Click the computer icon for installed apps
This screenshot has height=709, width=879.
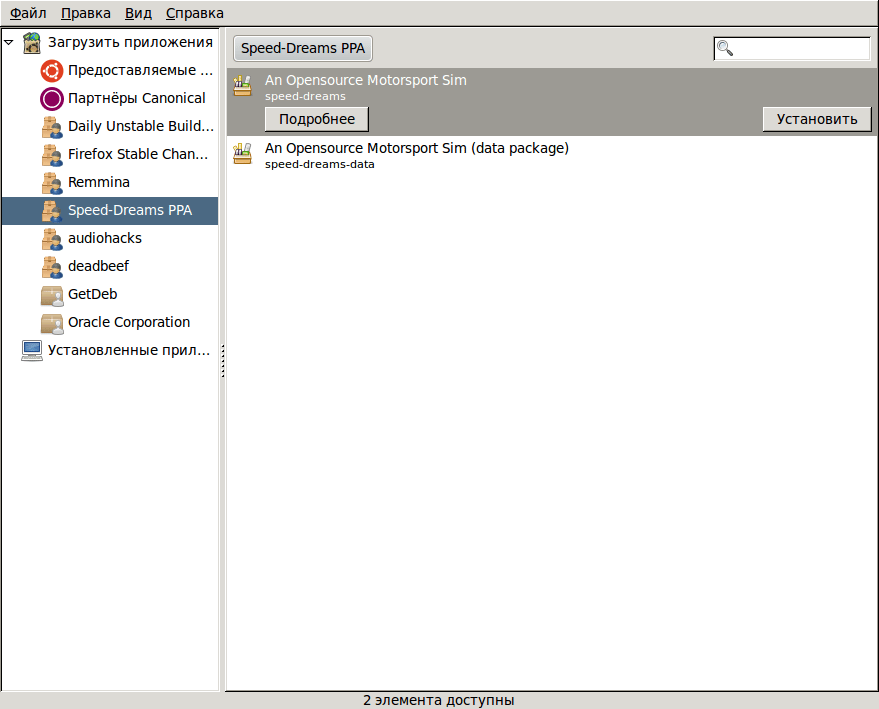(x=31, y=351)
